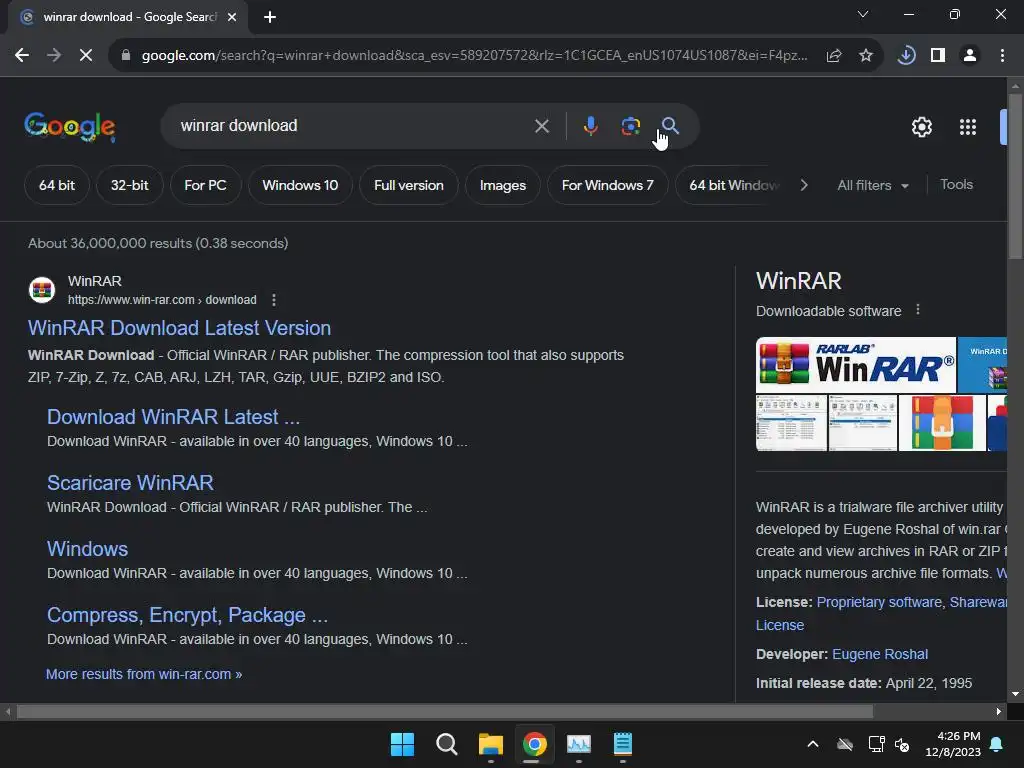Open the Google apps grid

pos(968,127)
